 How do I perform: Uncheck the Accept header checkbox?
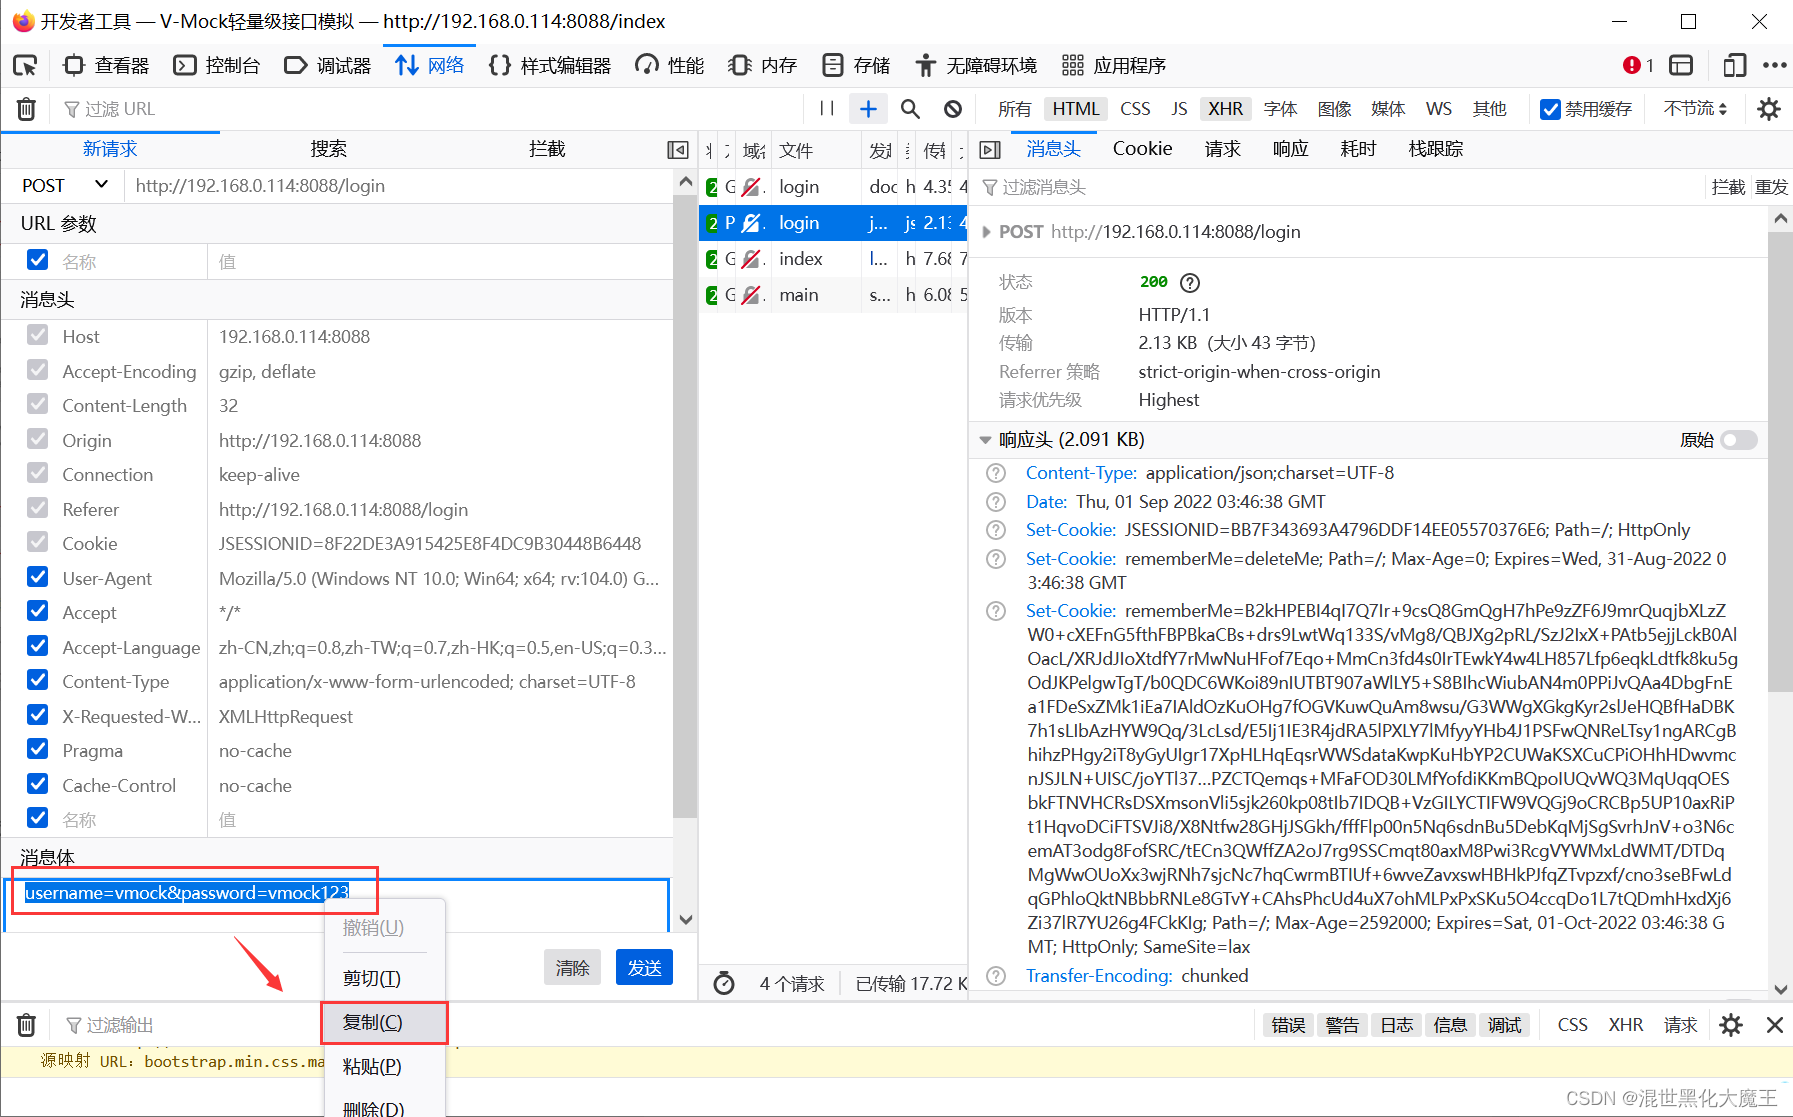[x=38, y=611]
